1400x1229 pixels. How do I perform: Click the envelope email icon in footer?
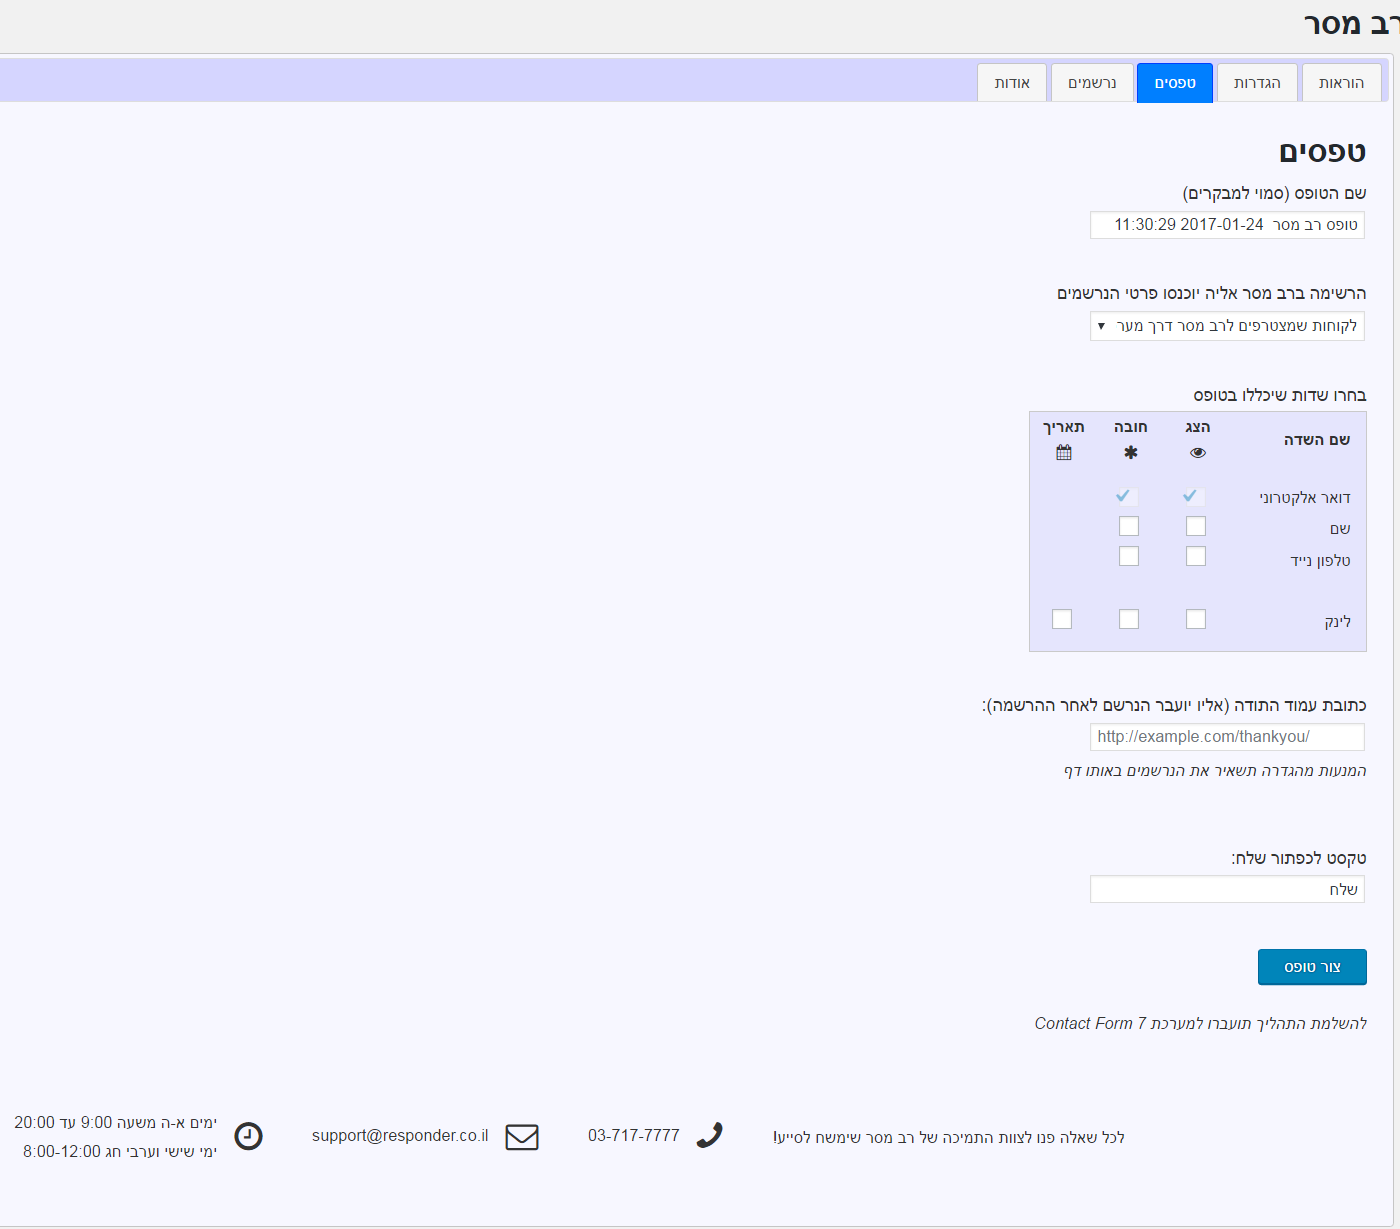[522, 1137]
